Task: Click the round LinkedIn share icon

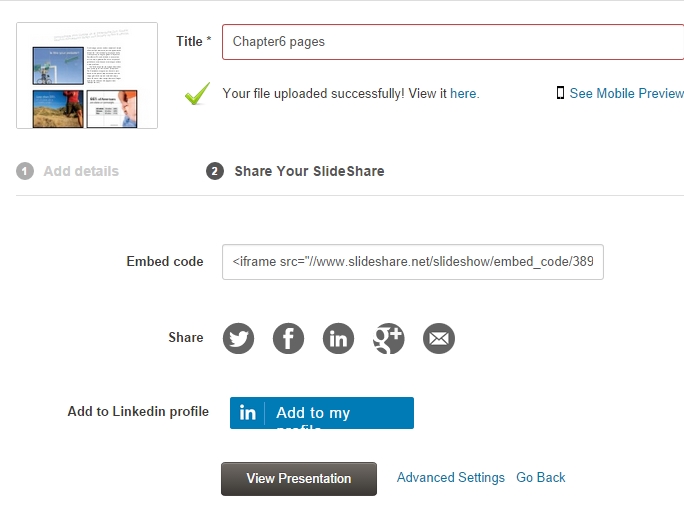Action: pyautogui.click(x=339, y=338)
